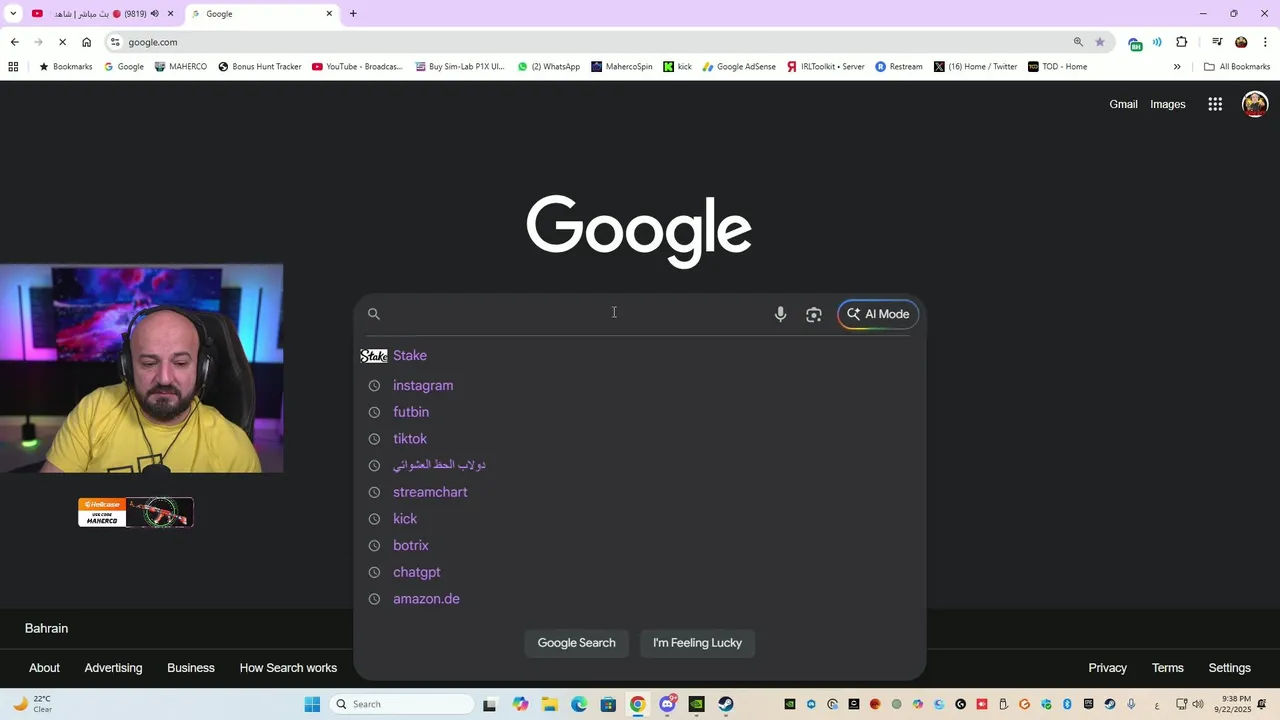1280x720 pixels.
Task: Open the zoom indicator in the address bar
Action: pyautogui.click(x=1078, y=42)
